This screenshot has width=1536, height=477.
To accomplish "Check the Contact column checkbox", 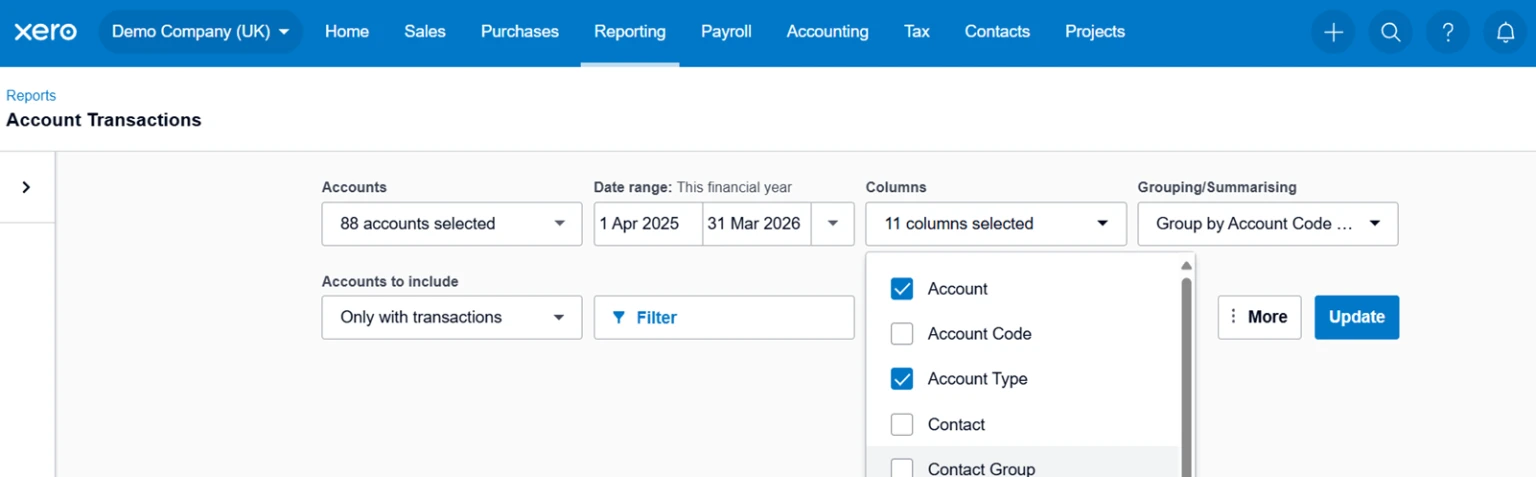I will coord(902,424).
